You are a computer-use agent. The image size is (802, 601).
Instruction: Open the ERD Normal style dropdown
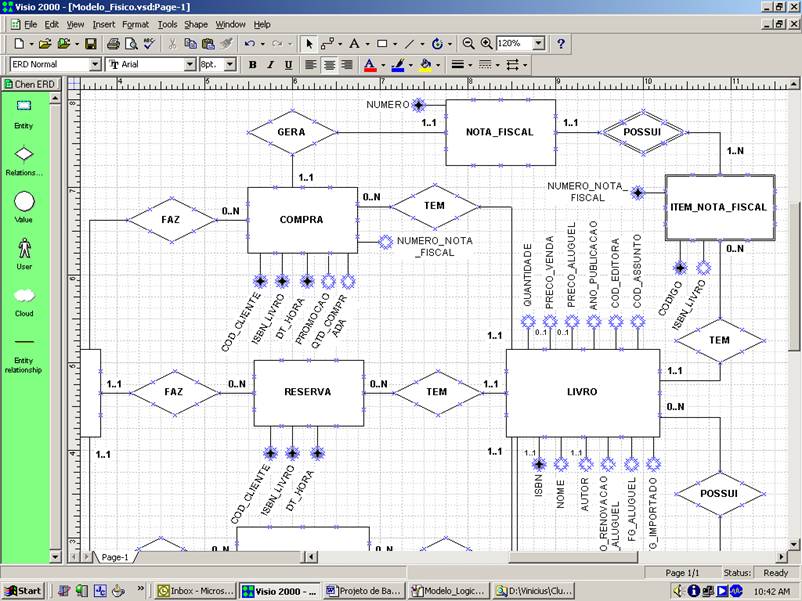[x=95, y=64]
